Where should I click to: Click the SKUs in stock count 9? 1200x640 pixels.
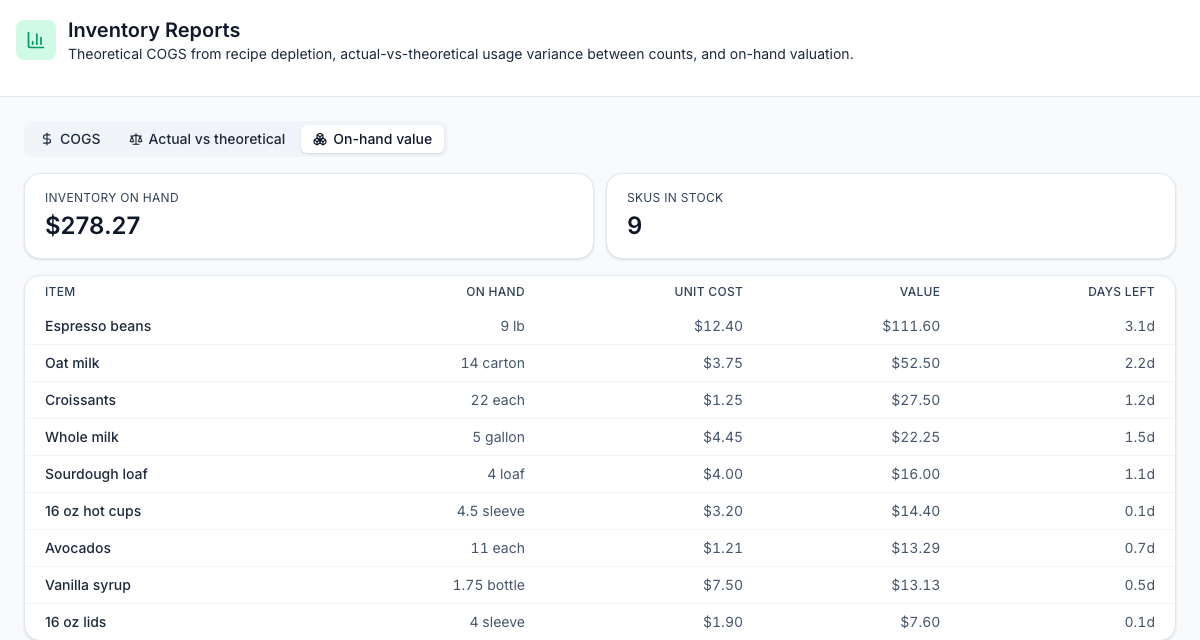pos(634,226)
